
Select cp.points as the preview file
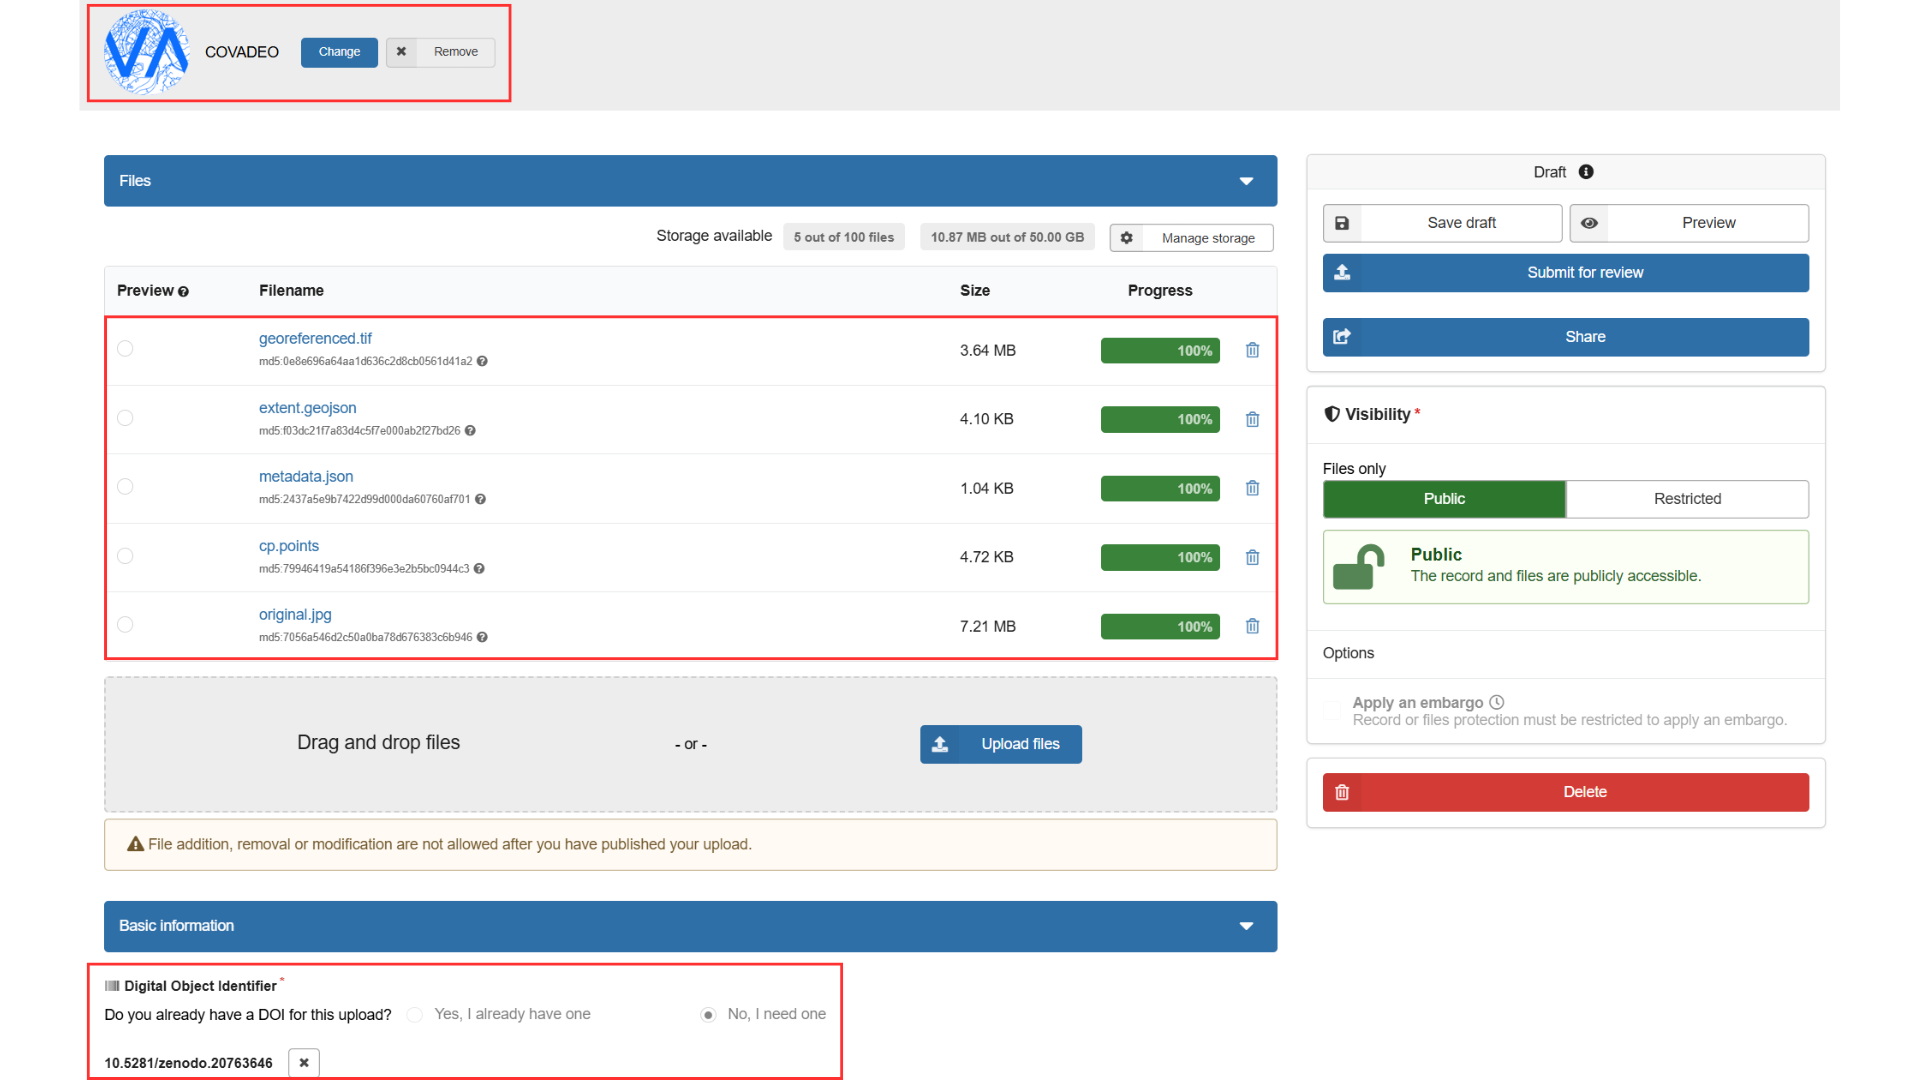[x=125, y=555]
